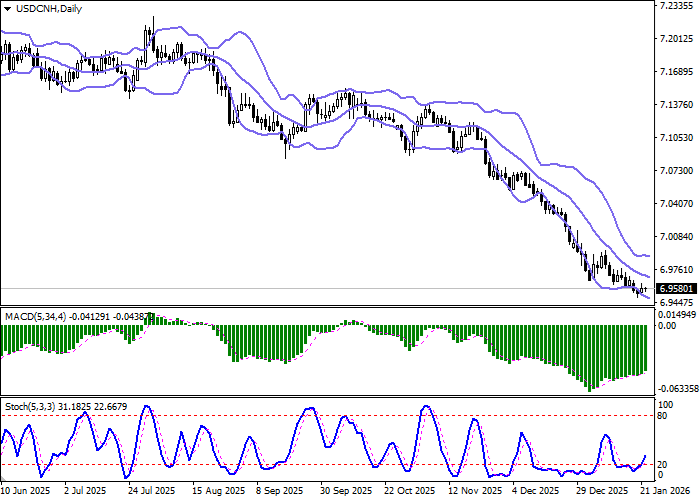
Task: Click the 7.00860 price axis label
Action: point(677,237)
